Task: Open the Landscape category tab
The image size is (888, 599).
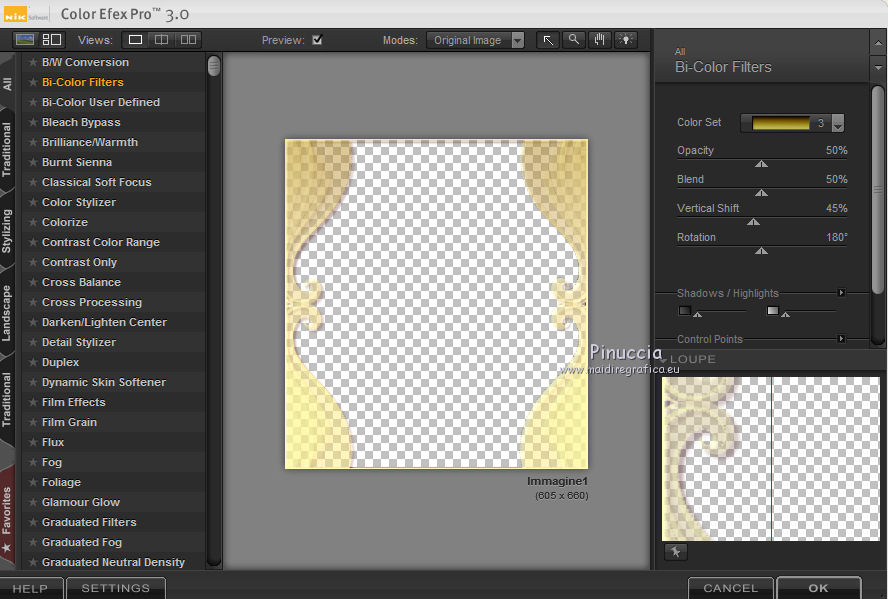Action: [x=7, y=313]
